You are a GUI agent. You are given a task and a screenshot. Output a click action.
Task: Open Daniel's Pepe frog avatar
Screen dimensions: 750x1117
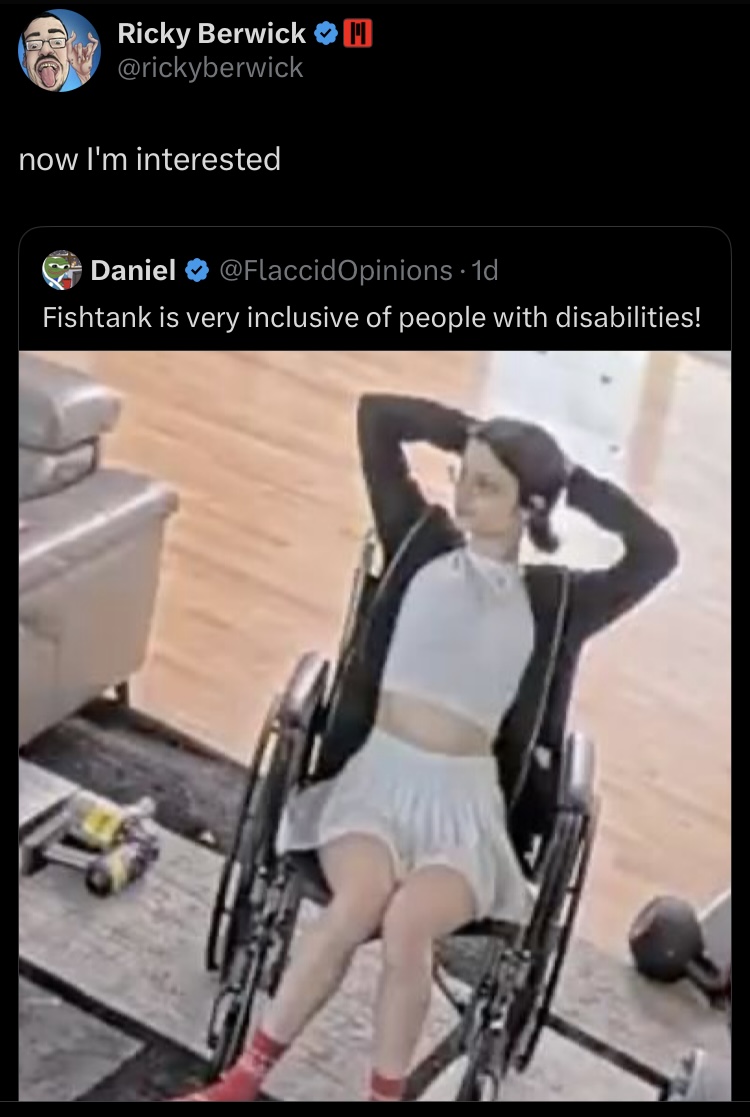(62, 270)
